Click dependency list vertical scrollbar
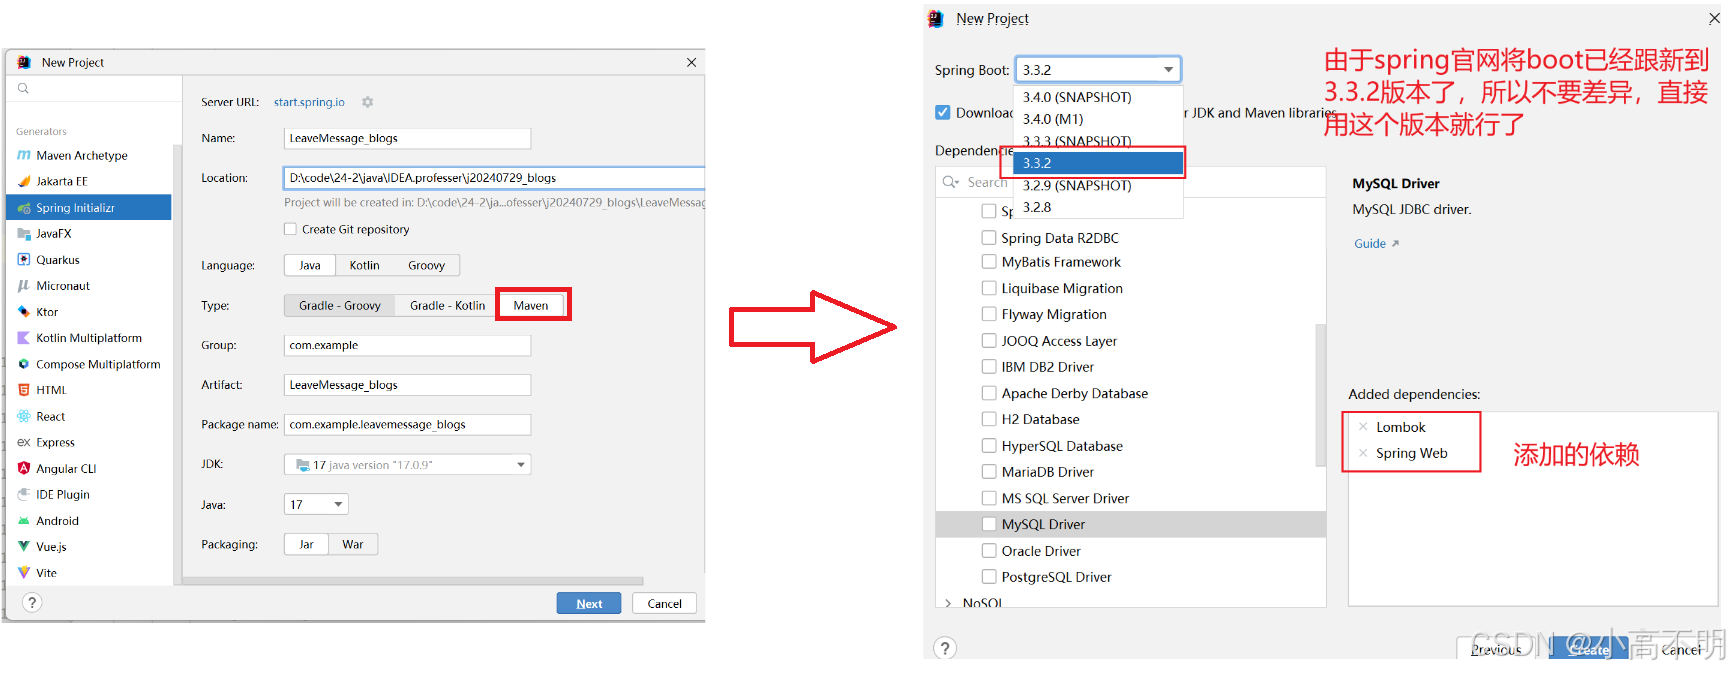Image resolution: width=1732 pixels, height=674 pixels. (x=1320, y=395)
